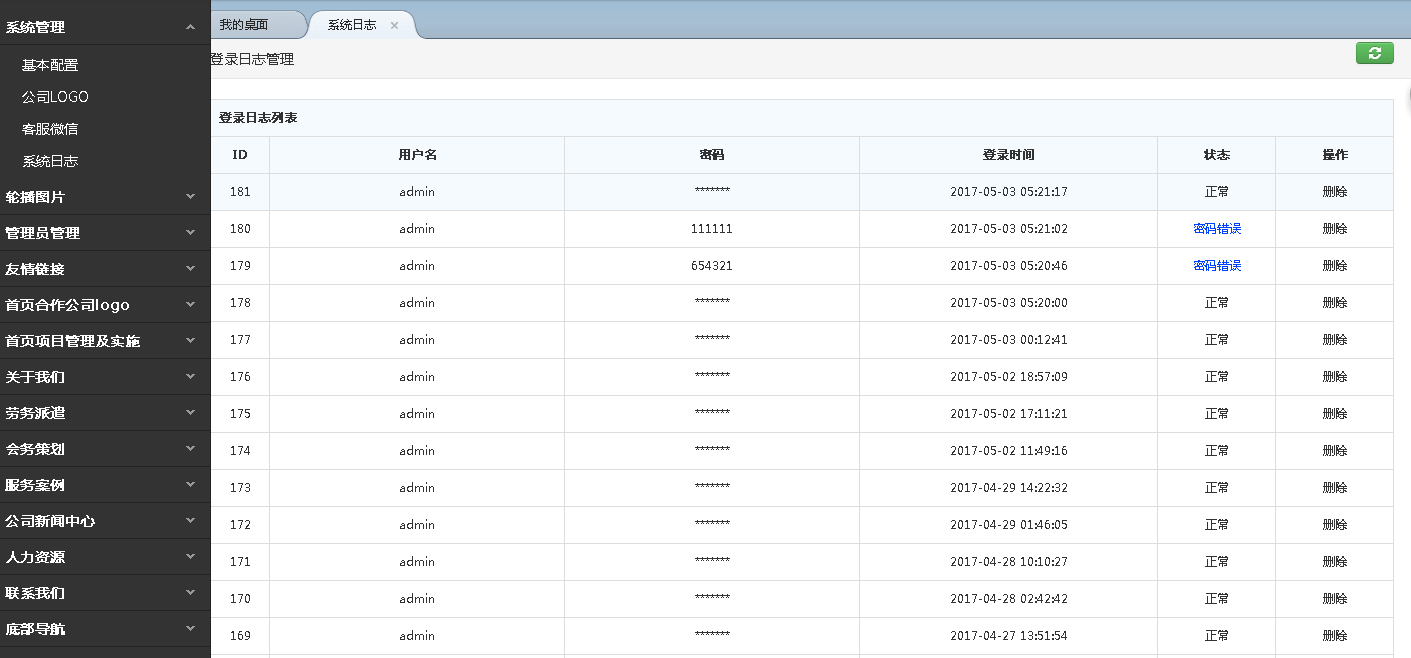
Task: Open 公司LOGO settings page
Action: pyautogui.click(x=55, y=97)
